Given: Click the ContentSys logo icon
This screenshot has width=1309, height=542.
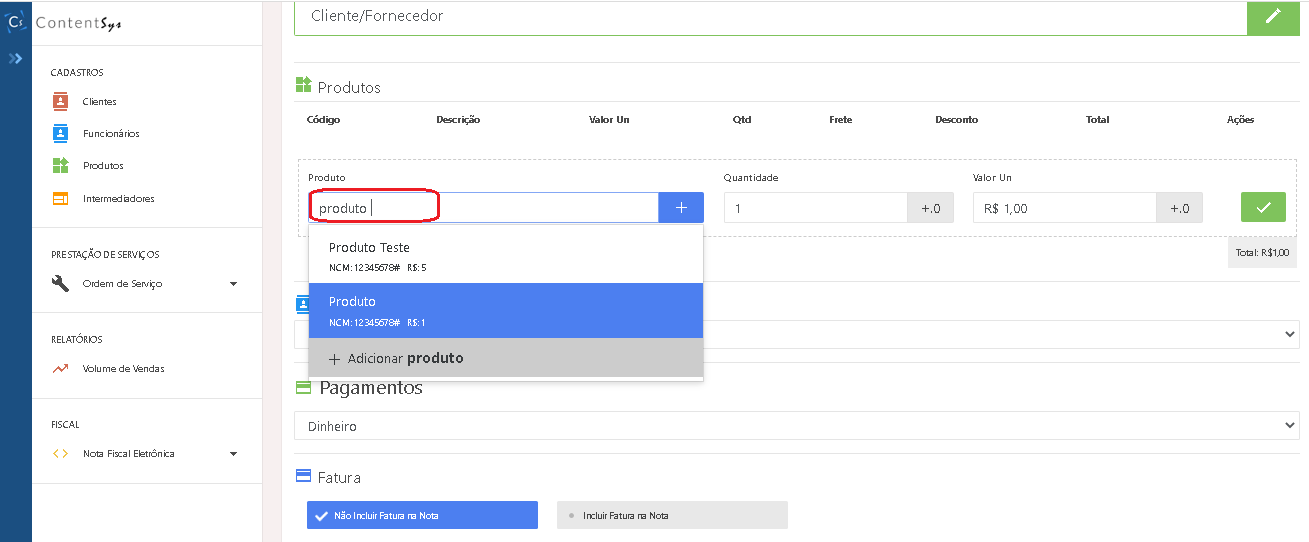Looking at the screenshot, I should [16, 22].
